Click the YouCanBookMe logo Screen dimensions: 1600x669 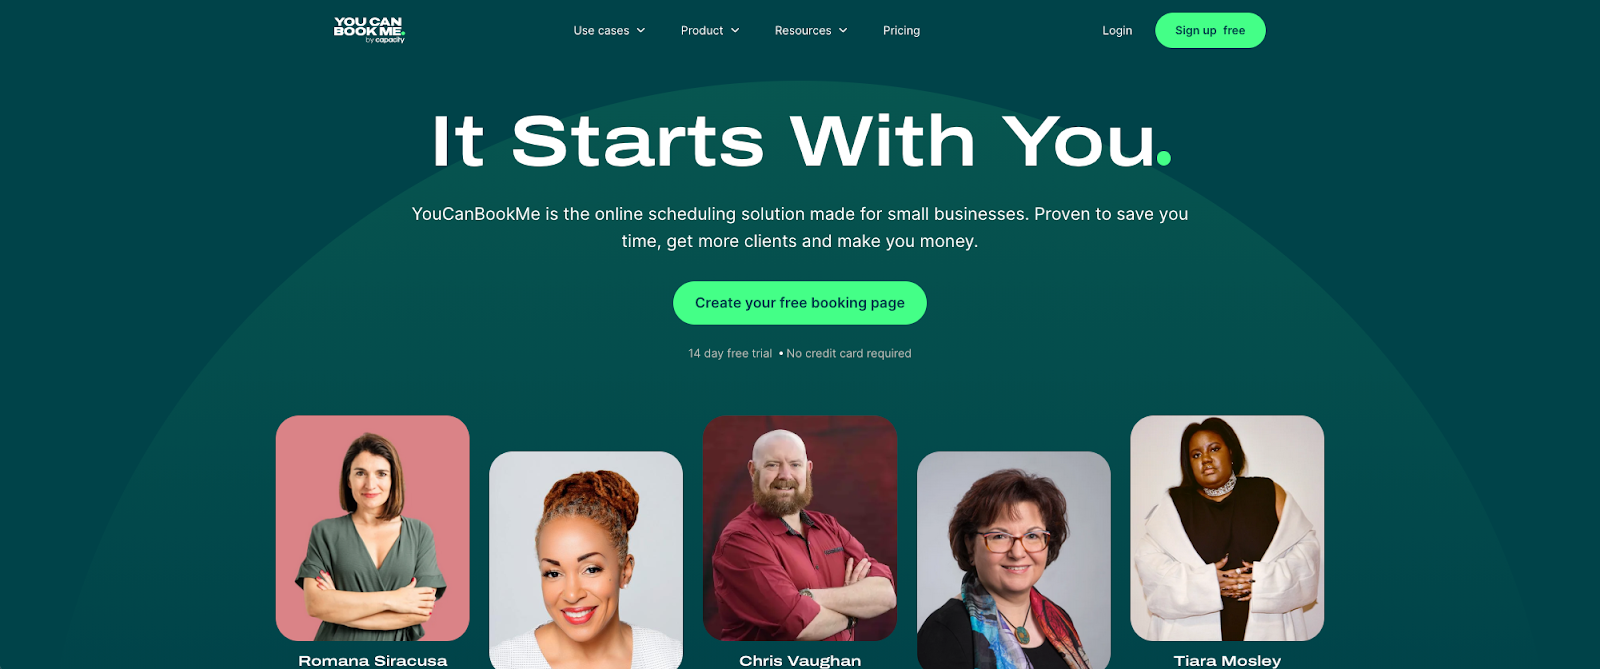pos(369,30)
